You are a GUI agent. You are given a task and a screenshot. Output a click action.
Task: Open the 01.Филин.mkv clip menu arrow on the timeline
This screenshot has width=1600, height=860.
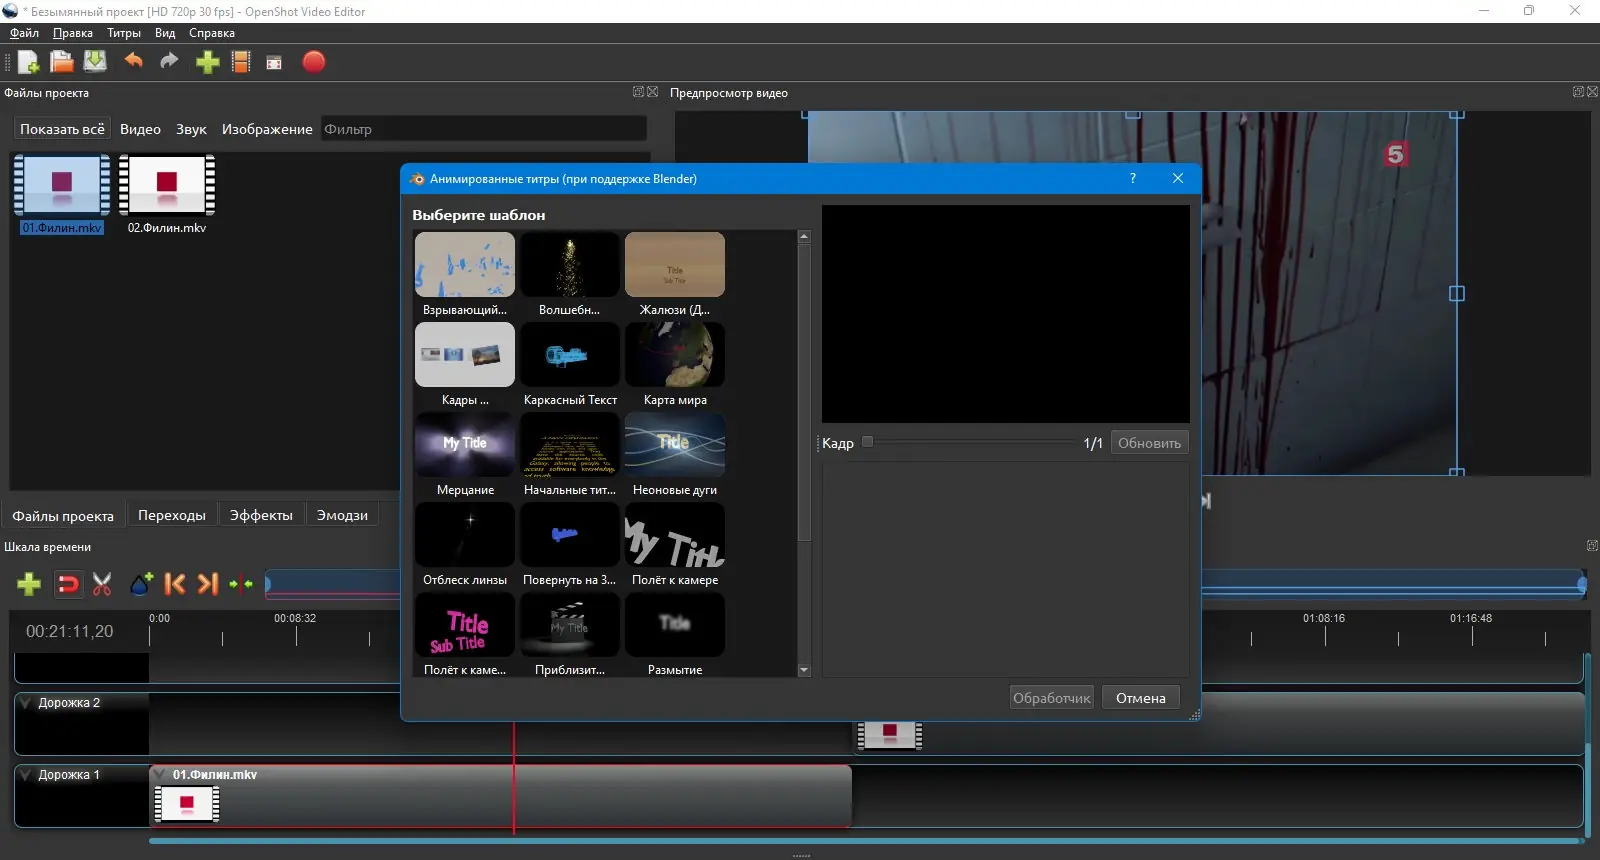(160, 775)
